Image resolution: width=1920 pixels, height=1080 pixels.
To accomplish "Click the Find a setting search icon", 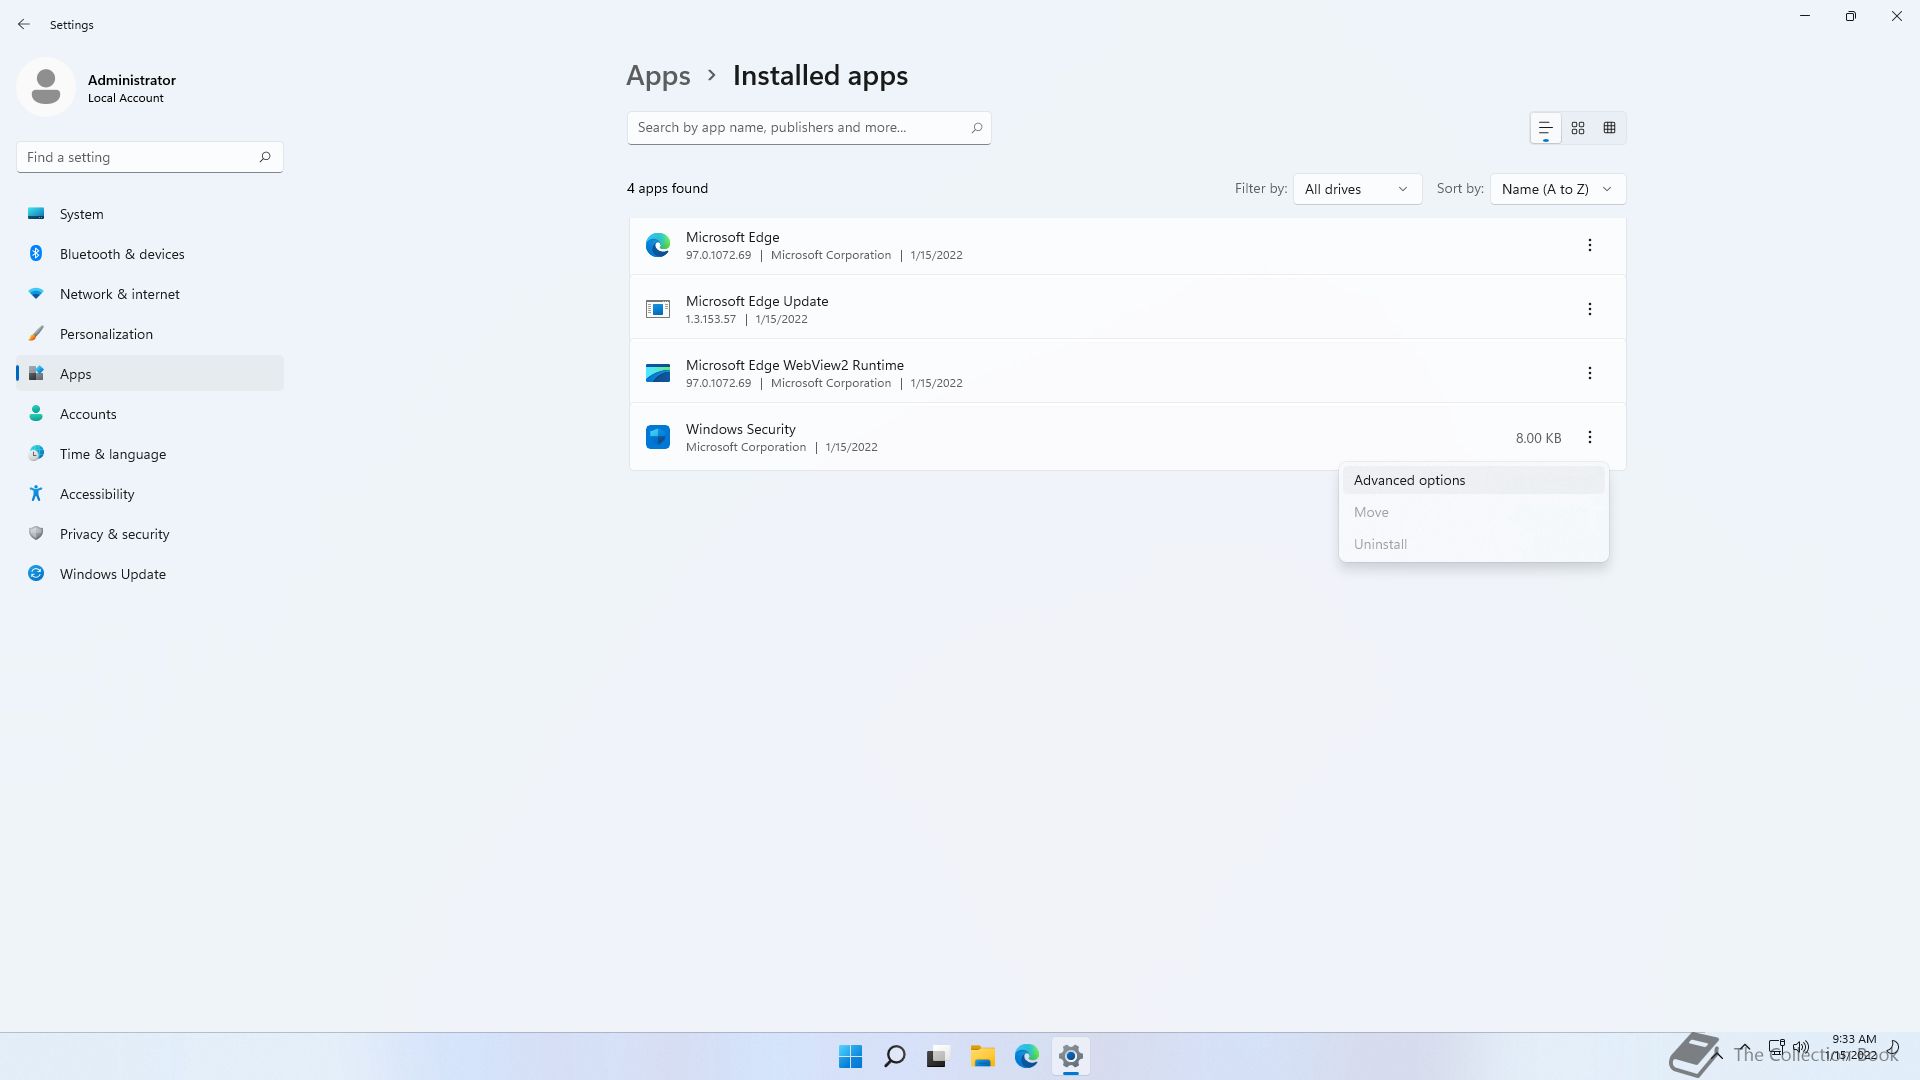I will pos(265,157).
